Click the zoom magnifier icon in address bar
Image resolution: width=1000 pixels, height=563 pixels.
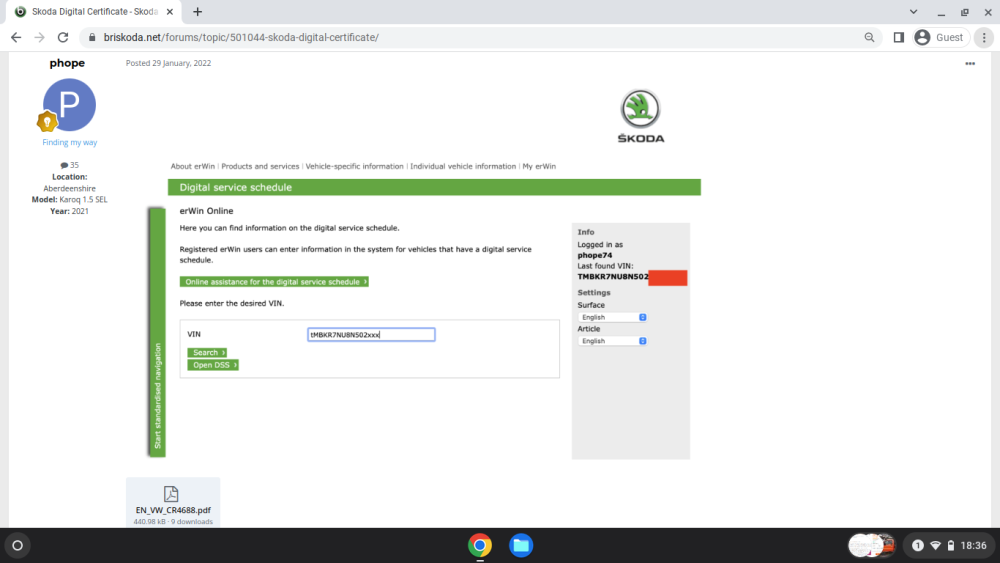(869, 38)
